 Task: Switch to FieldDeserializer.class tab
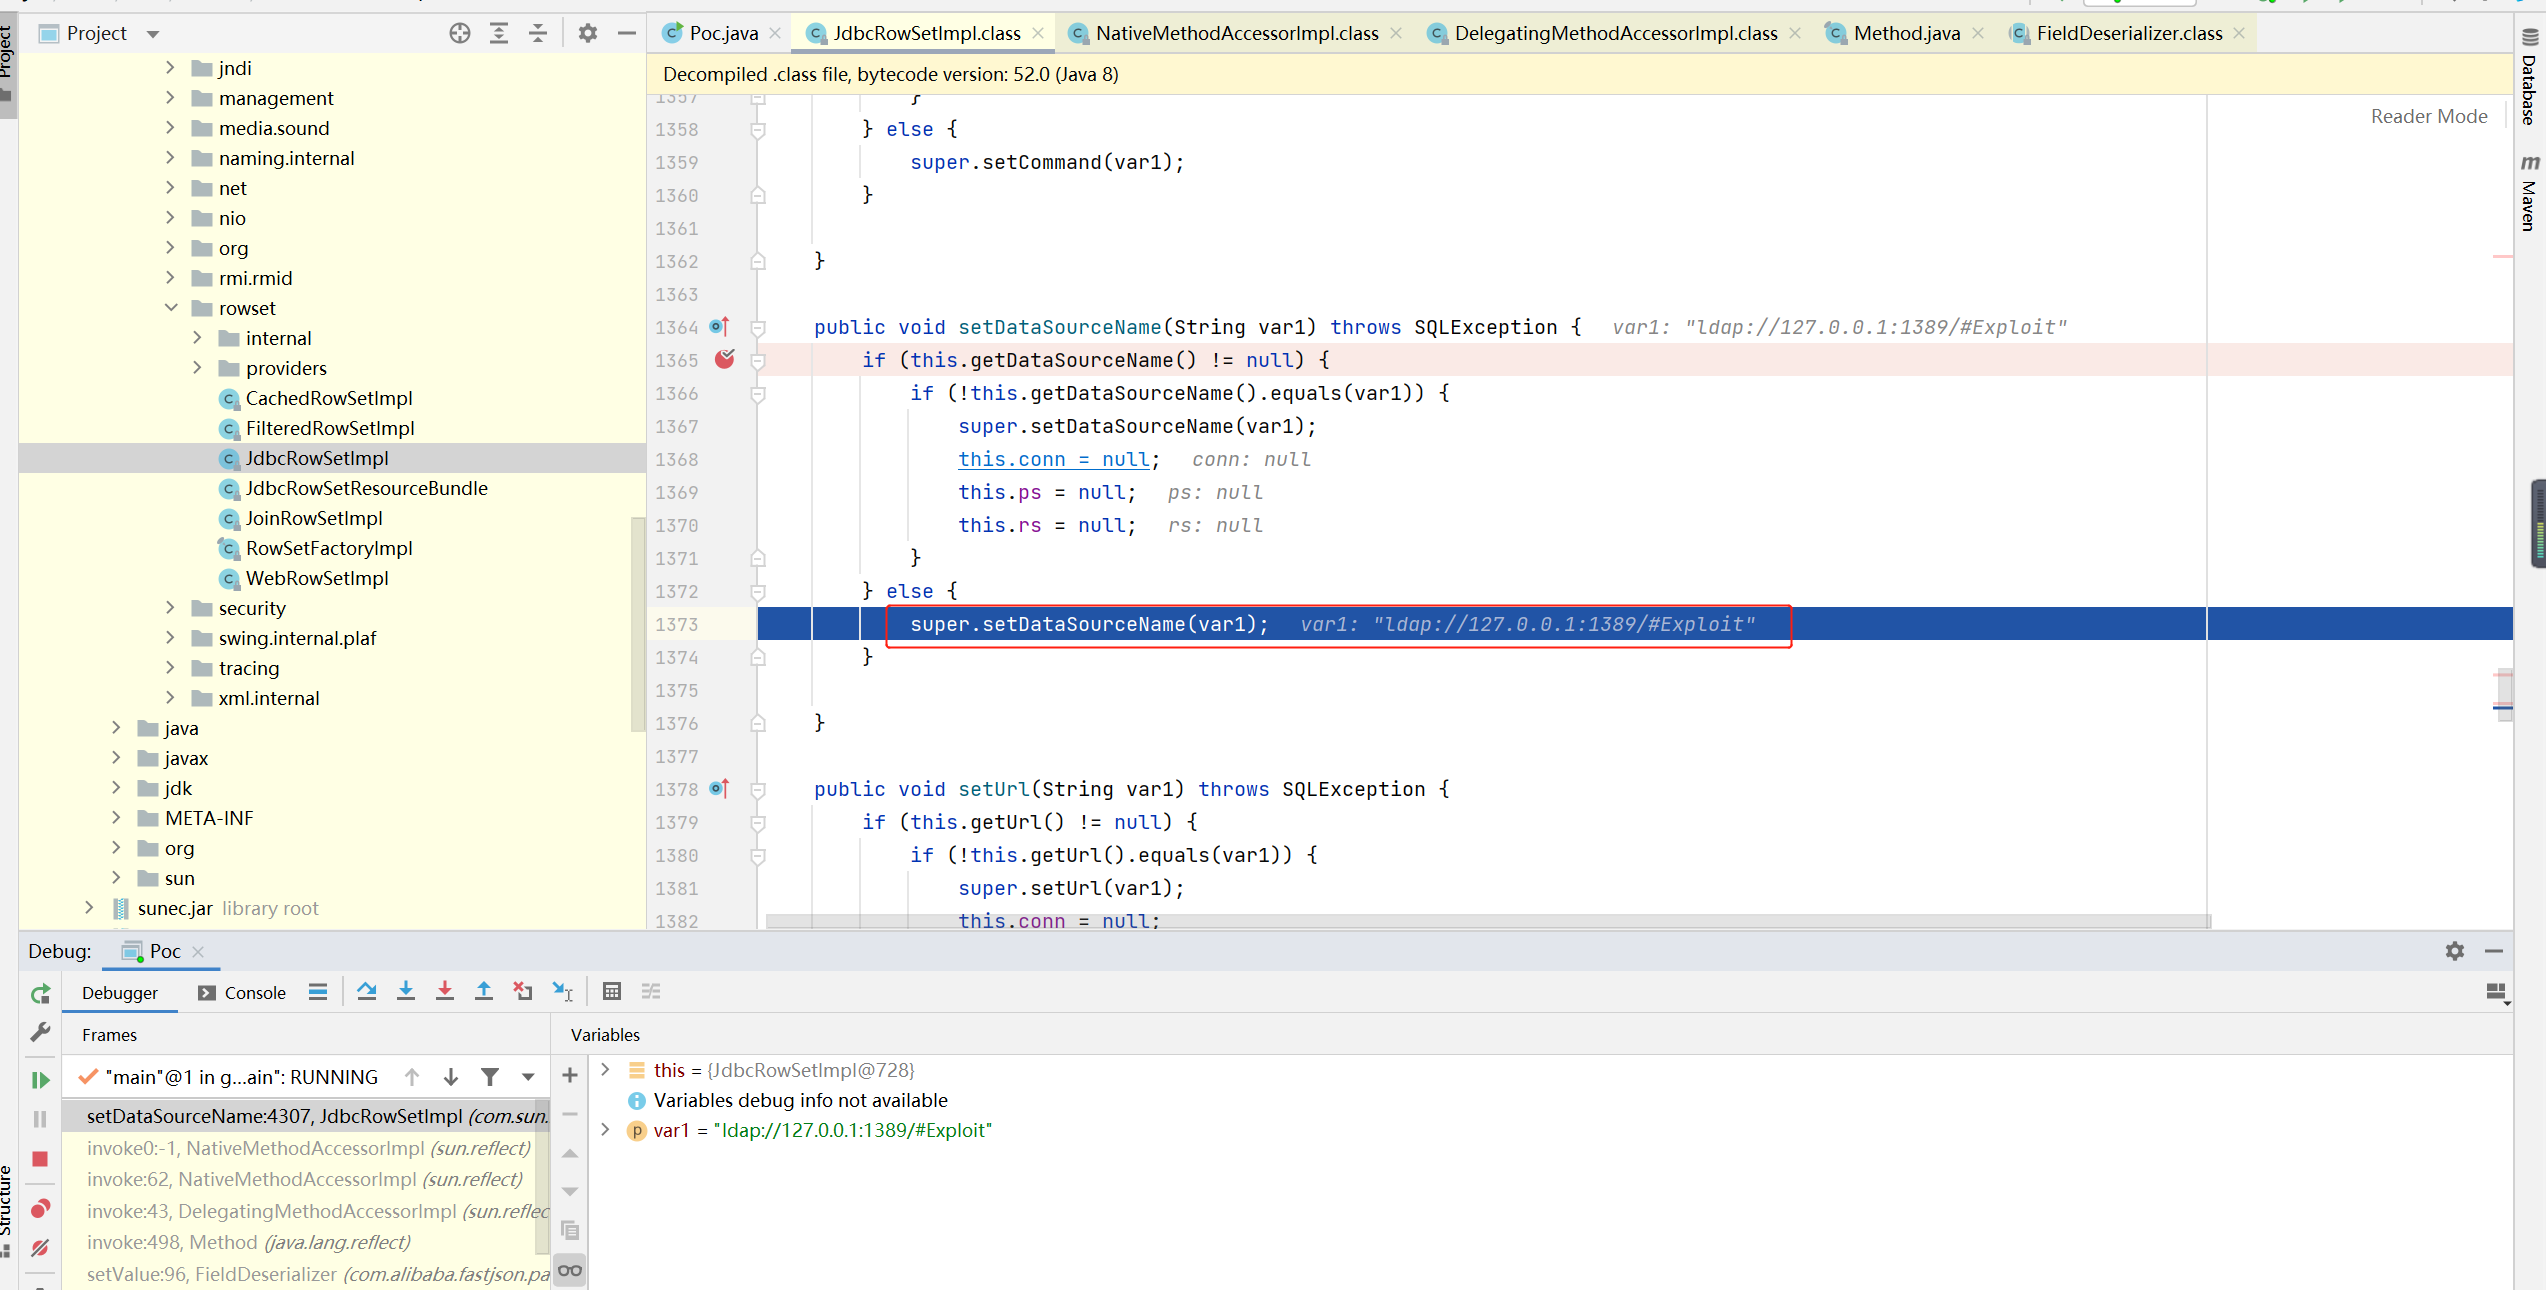[x=2128, y=34]
